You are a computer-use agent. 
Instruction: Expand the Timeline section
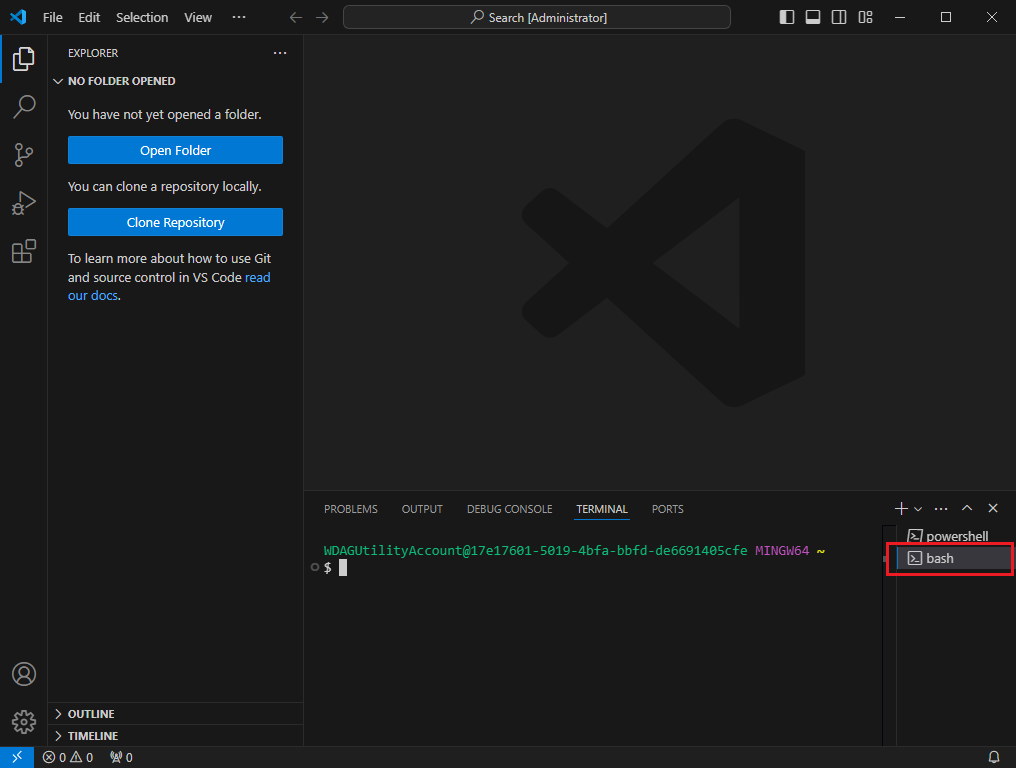click(92, 736)
